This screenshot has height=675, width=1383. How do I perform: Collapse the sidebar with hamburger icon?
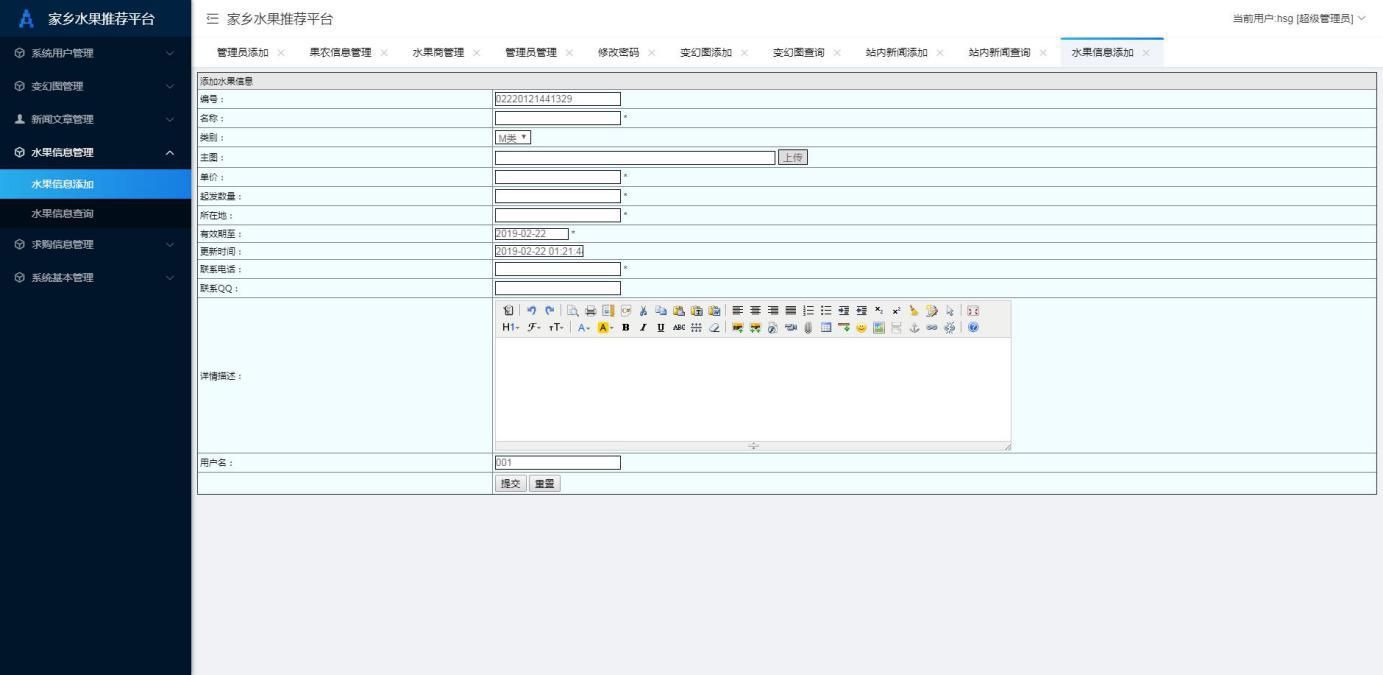click(x=211, y=19)
